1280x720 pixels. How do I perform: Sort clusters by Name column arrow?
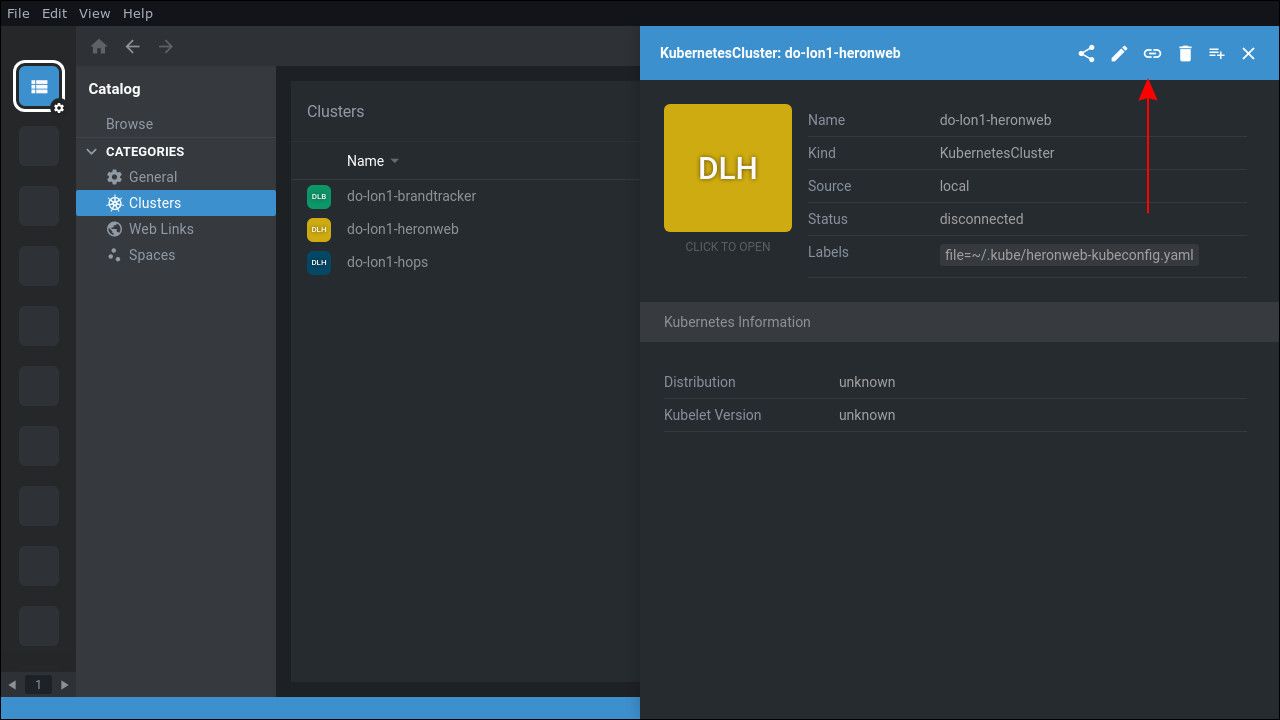click(395, 161)
